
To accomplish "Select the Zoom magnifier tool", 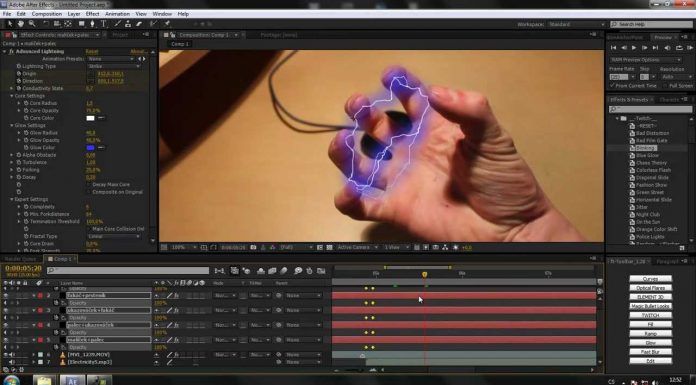I will [x=32, y=24].
